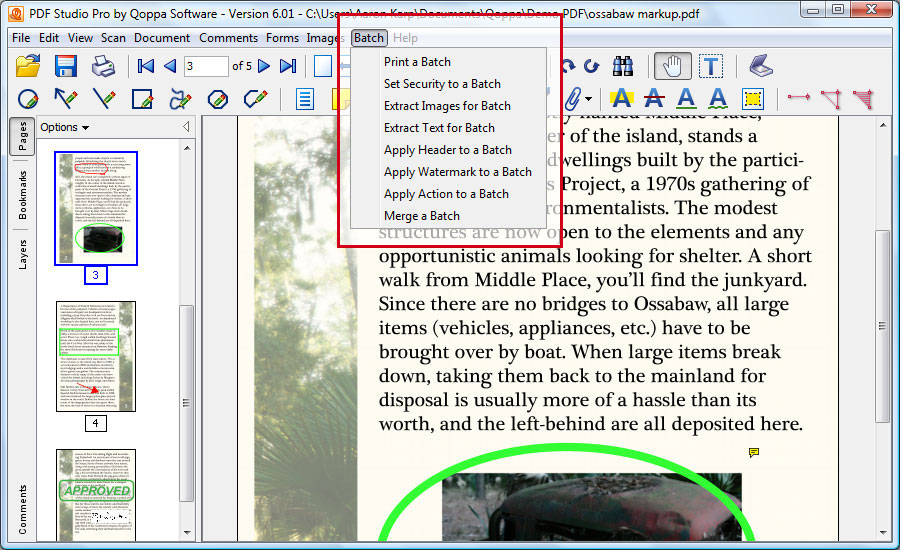
Task: Choose Merge a Batch
Action: [x=448, y=216]
